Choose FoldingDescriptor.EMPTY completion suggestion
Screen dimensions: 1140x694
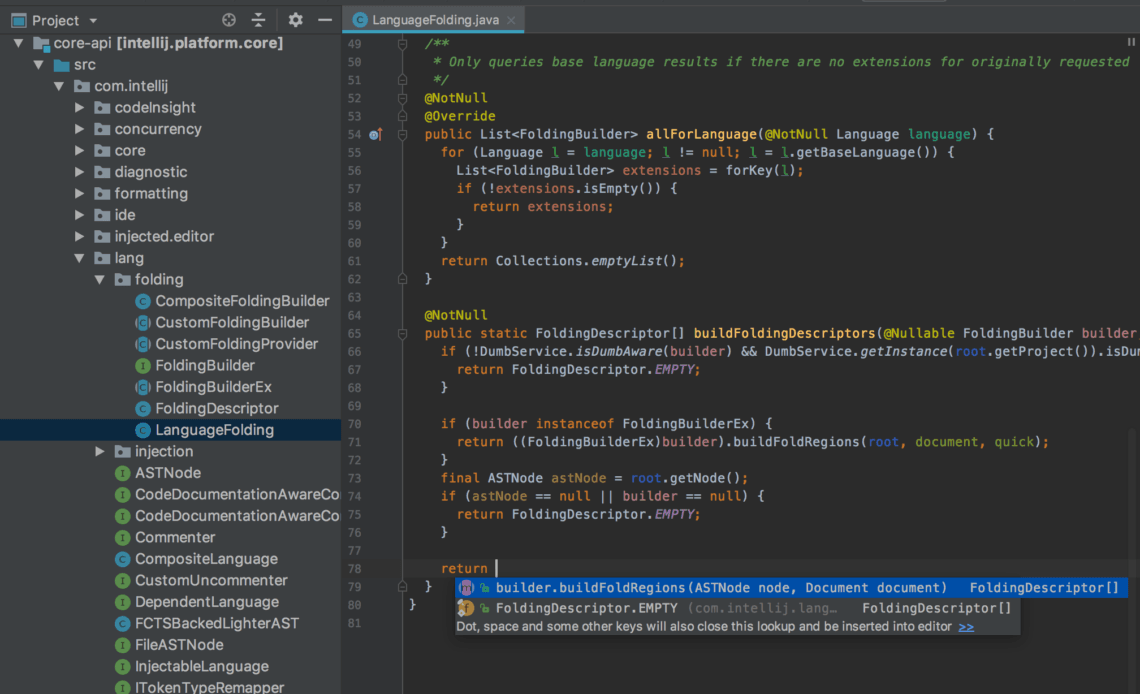(737, 608)
